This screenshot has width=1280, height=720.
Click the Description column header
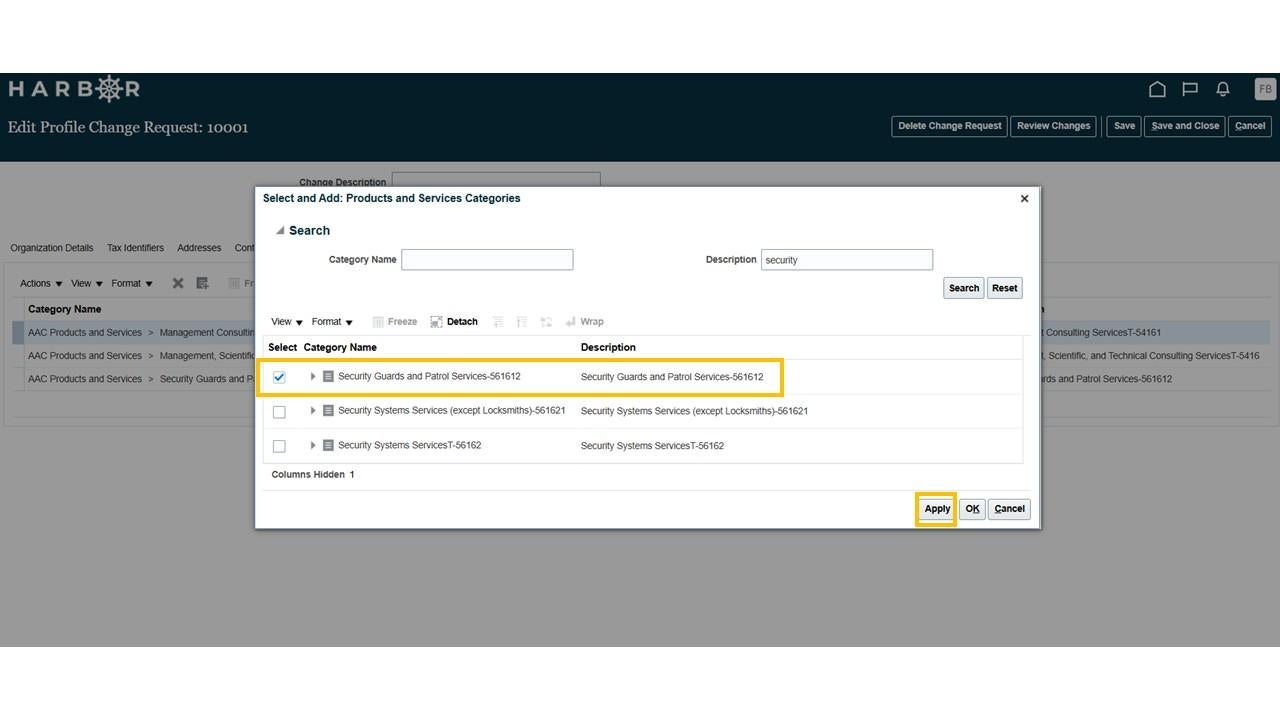[608, 348]
